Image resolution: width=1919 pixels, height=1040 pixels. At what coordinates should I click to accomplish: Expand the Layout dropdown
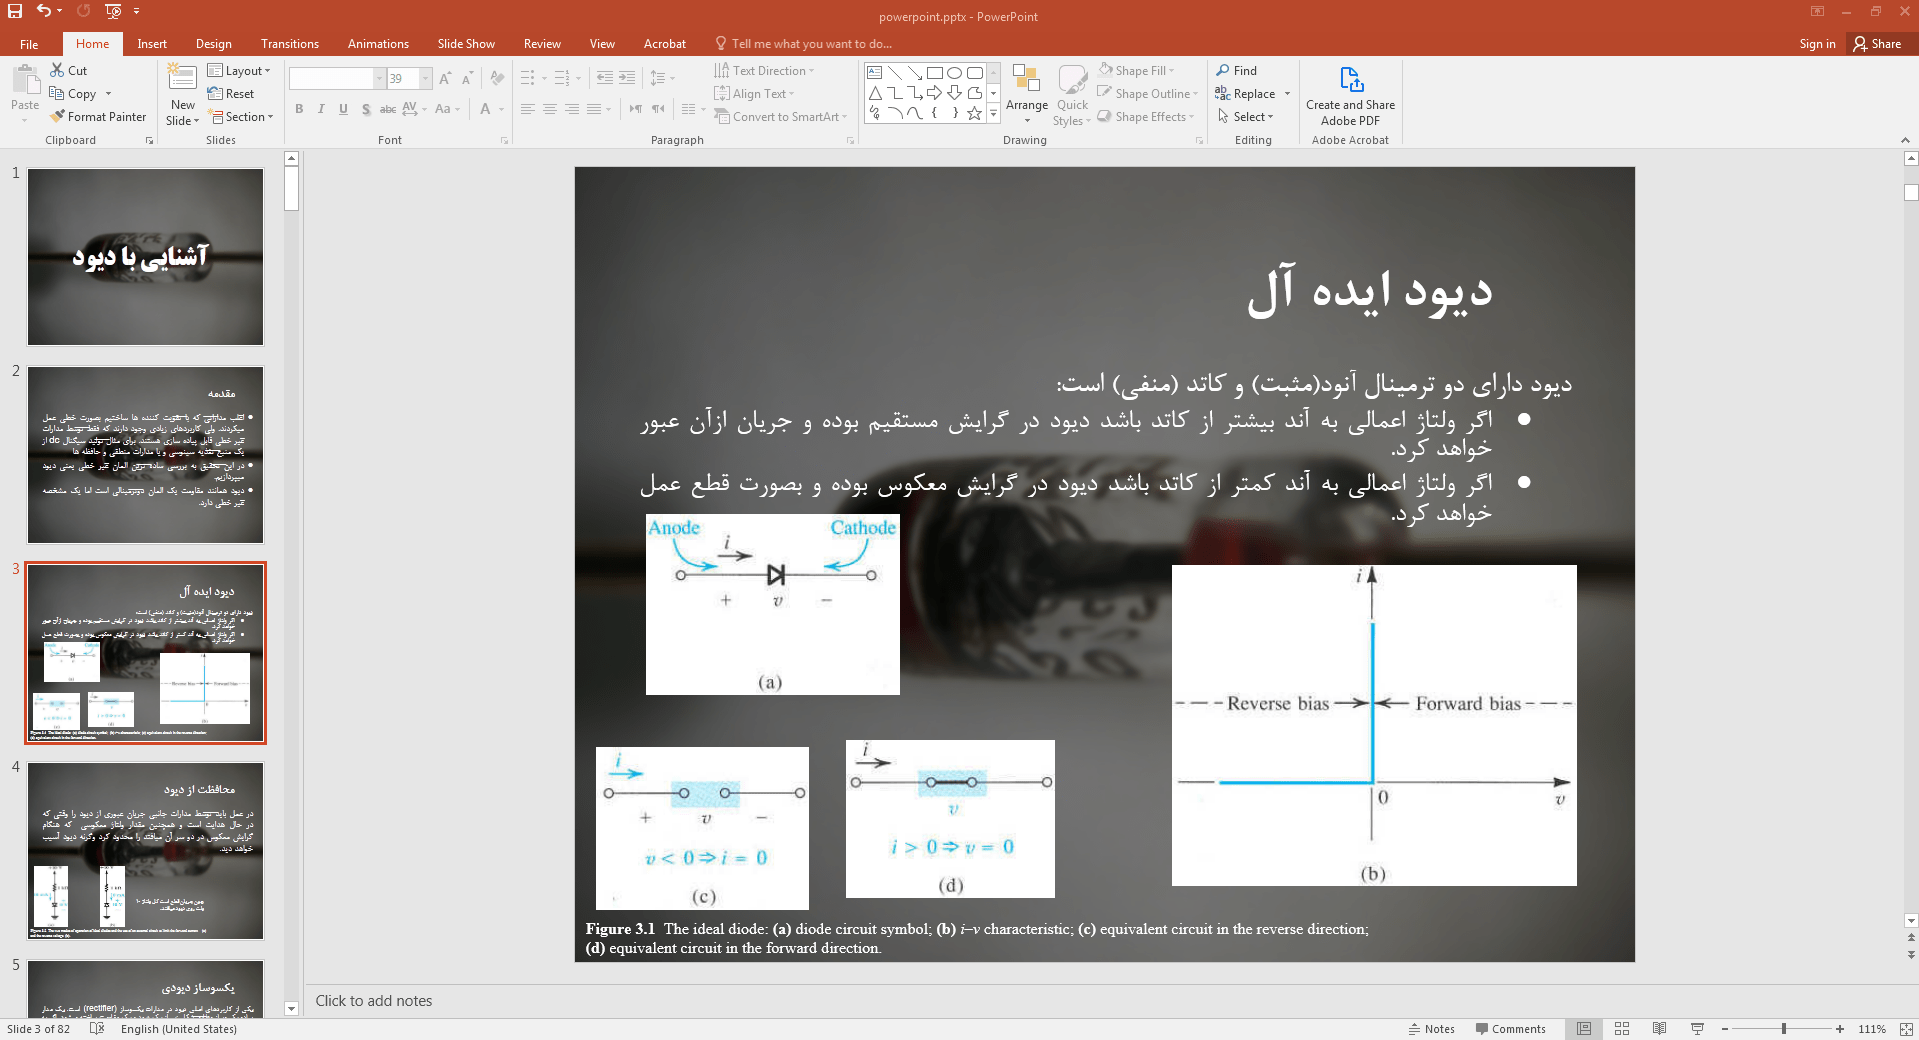[x=239, y=71]
